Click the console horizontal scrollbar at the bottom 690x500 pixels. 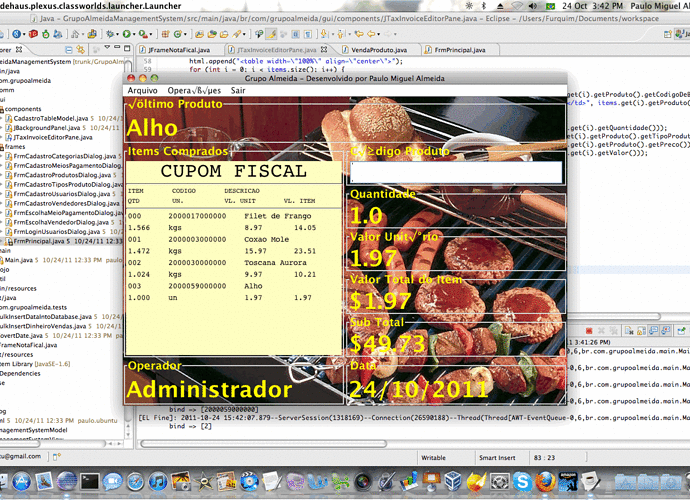263,444
